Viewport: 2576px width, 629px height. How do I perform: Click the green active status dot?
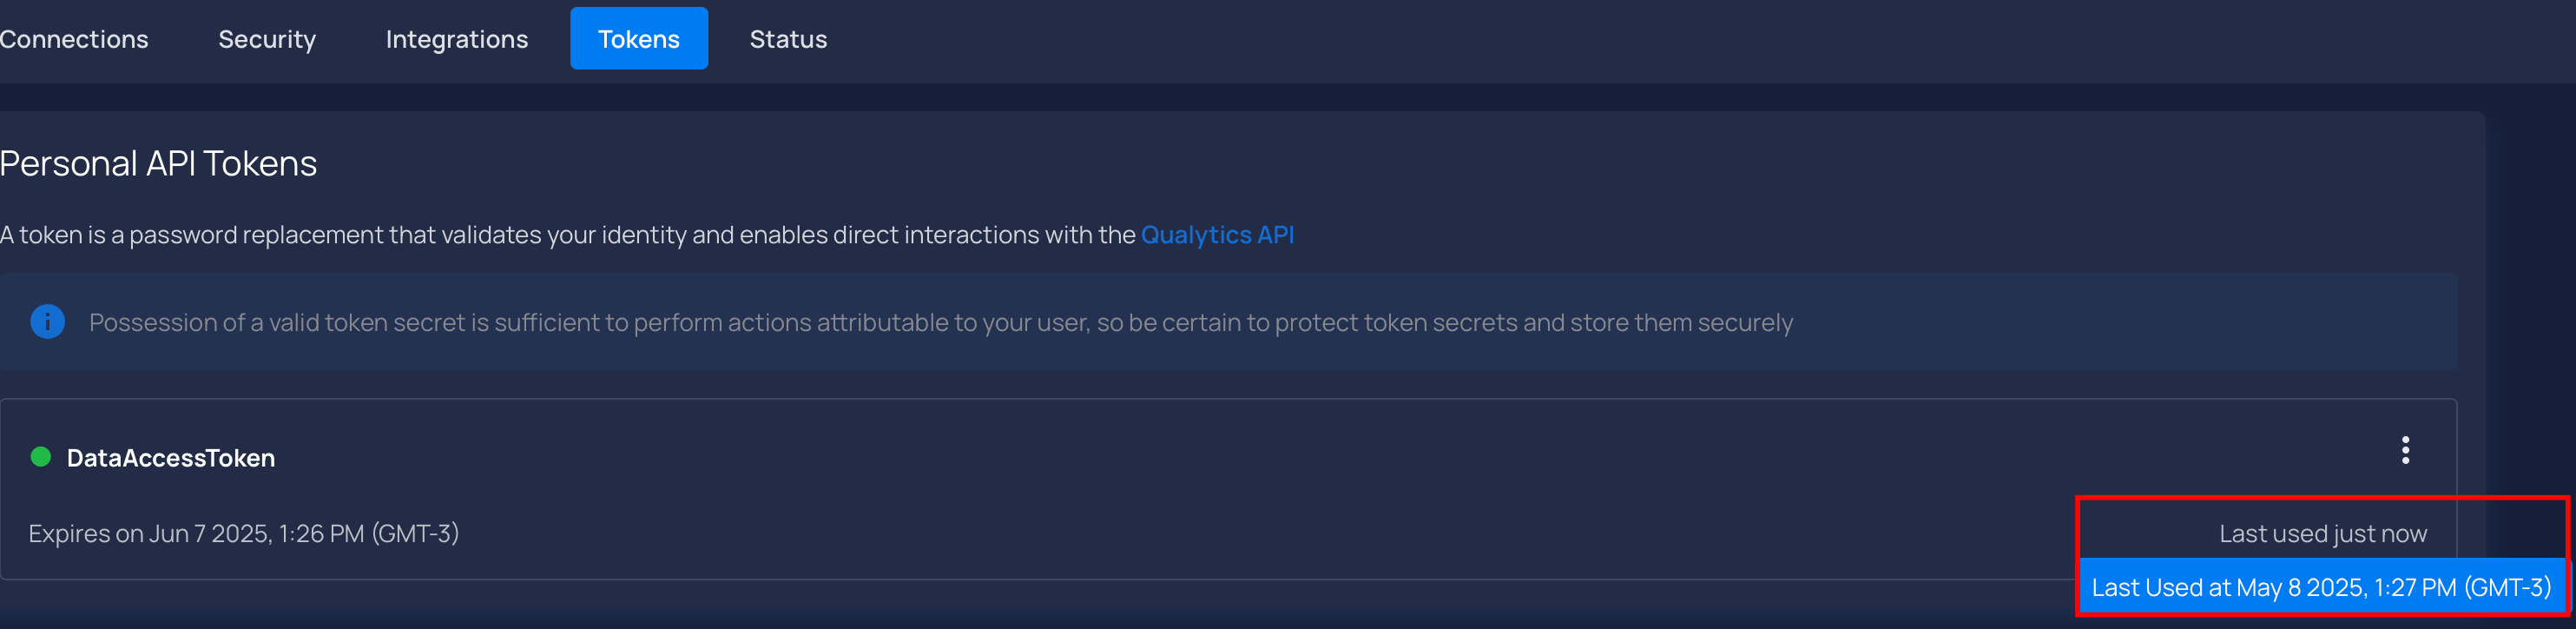tap(41, 457)
